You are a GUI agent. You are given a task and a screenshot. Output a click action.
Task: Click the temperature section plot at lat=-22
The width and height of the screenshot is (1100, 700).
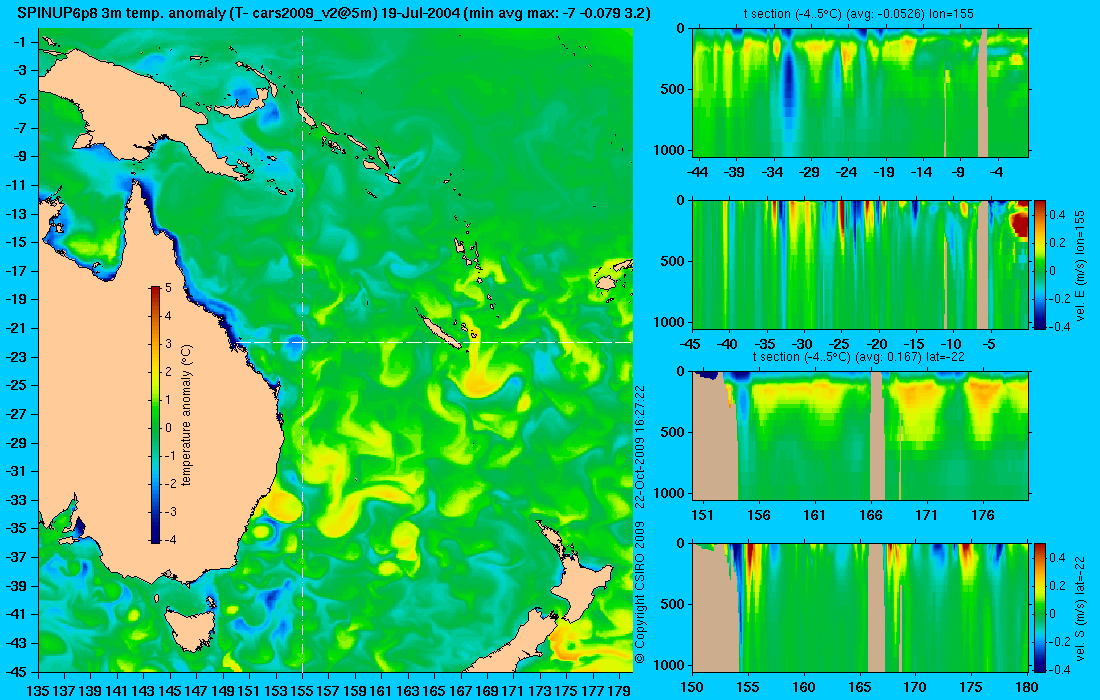coord(861,436)
